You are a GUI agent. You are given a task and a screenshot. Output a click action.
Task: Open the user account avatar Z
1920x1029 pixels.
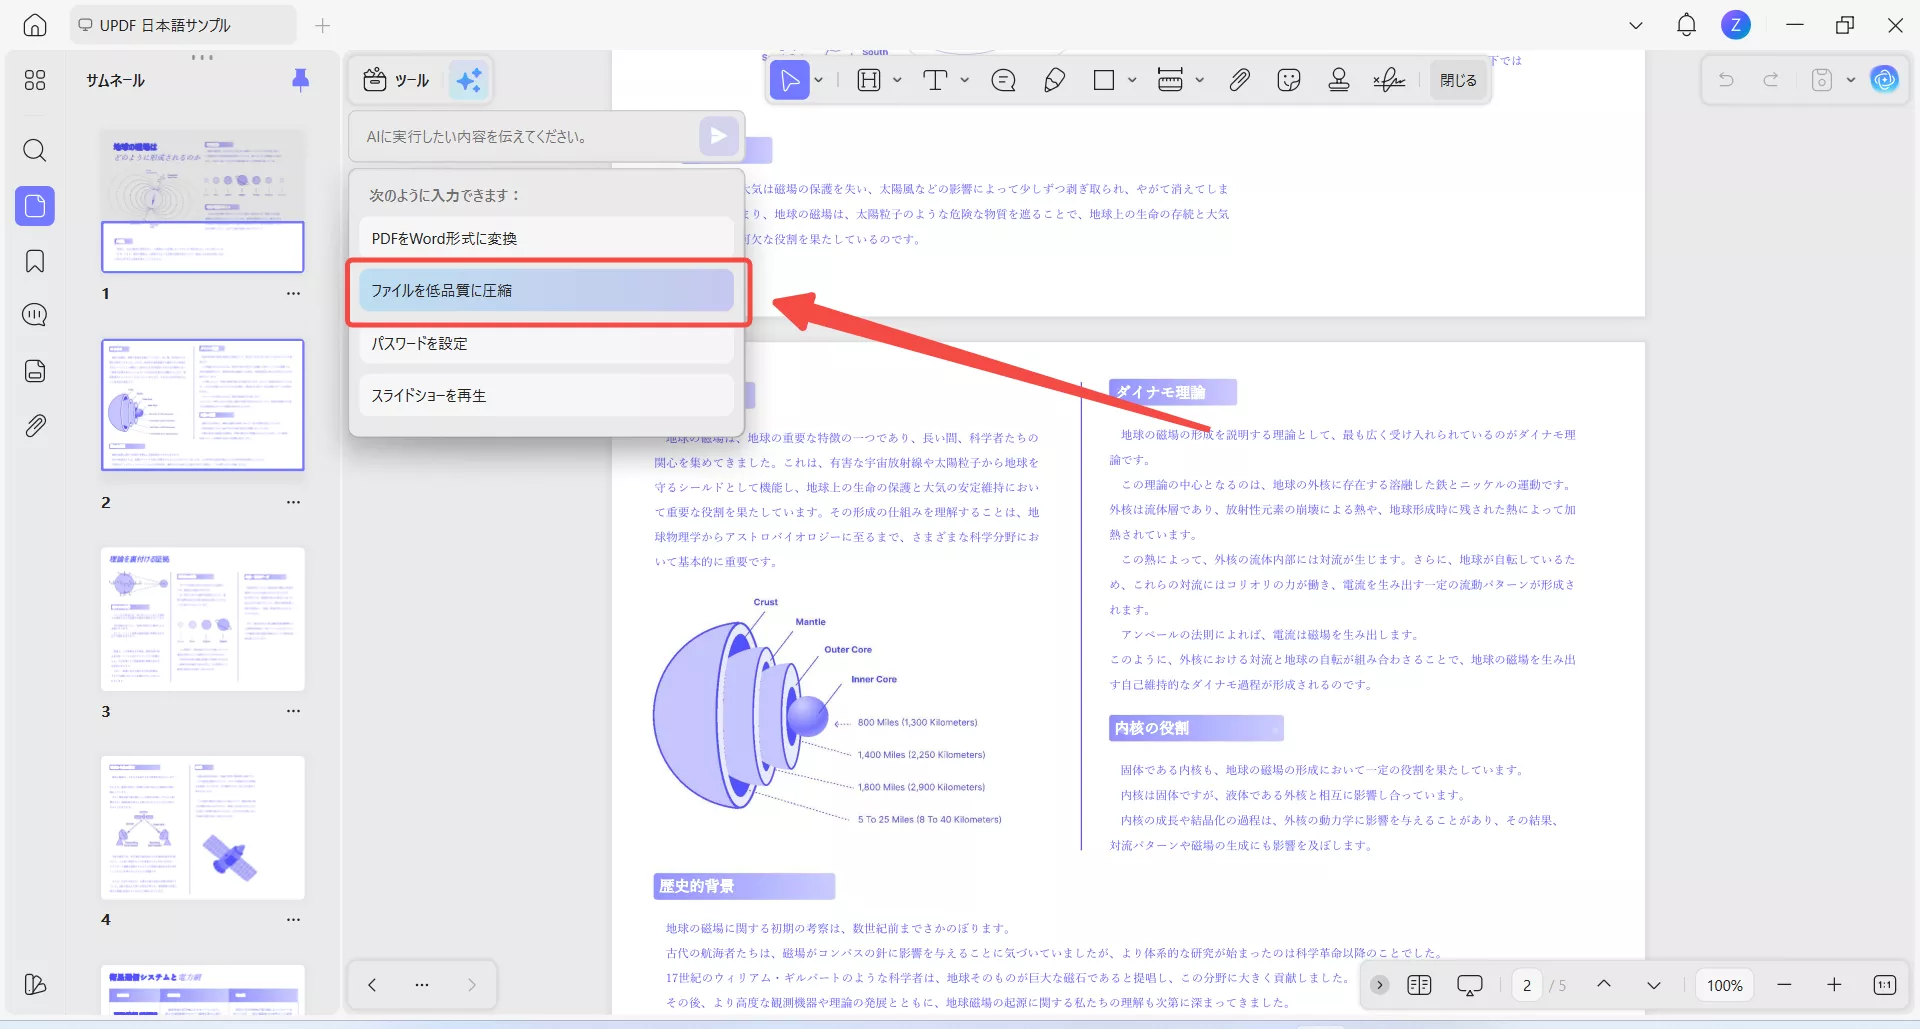coord(1736,25)
